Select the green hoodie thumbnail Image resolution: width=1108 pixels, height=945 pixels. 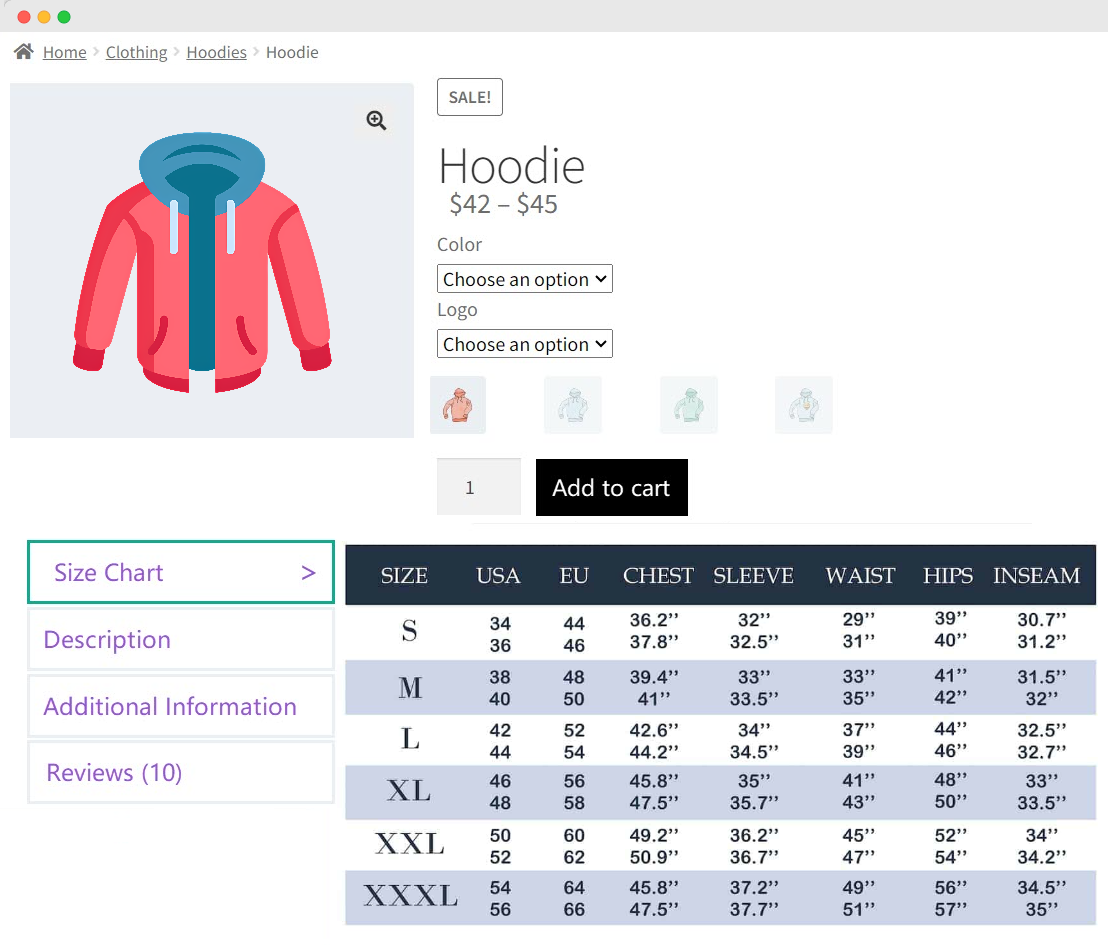(688, 404)
